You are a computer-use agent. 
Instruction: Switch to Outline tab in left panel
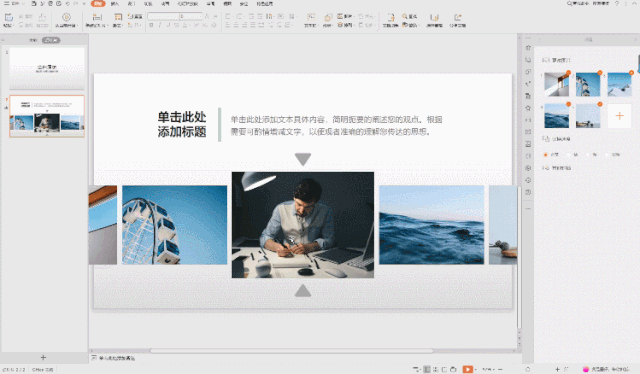click(x=33, y=40)
